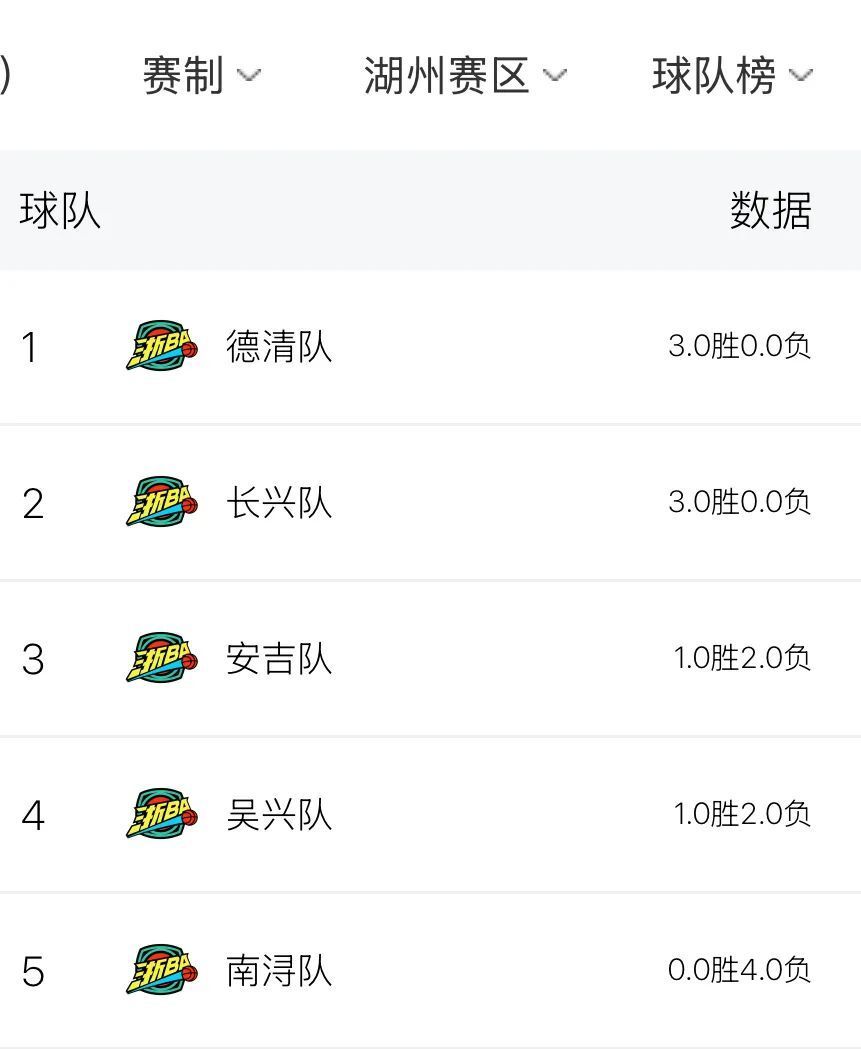Image resolution: width=861 pixels, height=1049 pixels.
Task: View 南浔队 record 0.0胜4.0负
Action: tap(739, 969)
